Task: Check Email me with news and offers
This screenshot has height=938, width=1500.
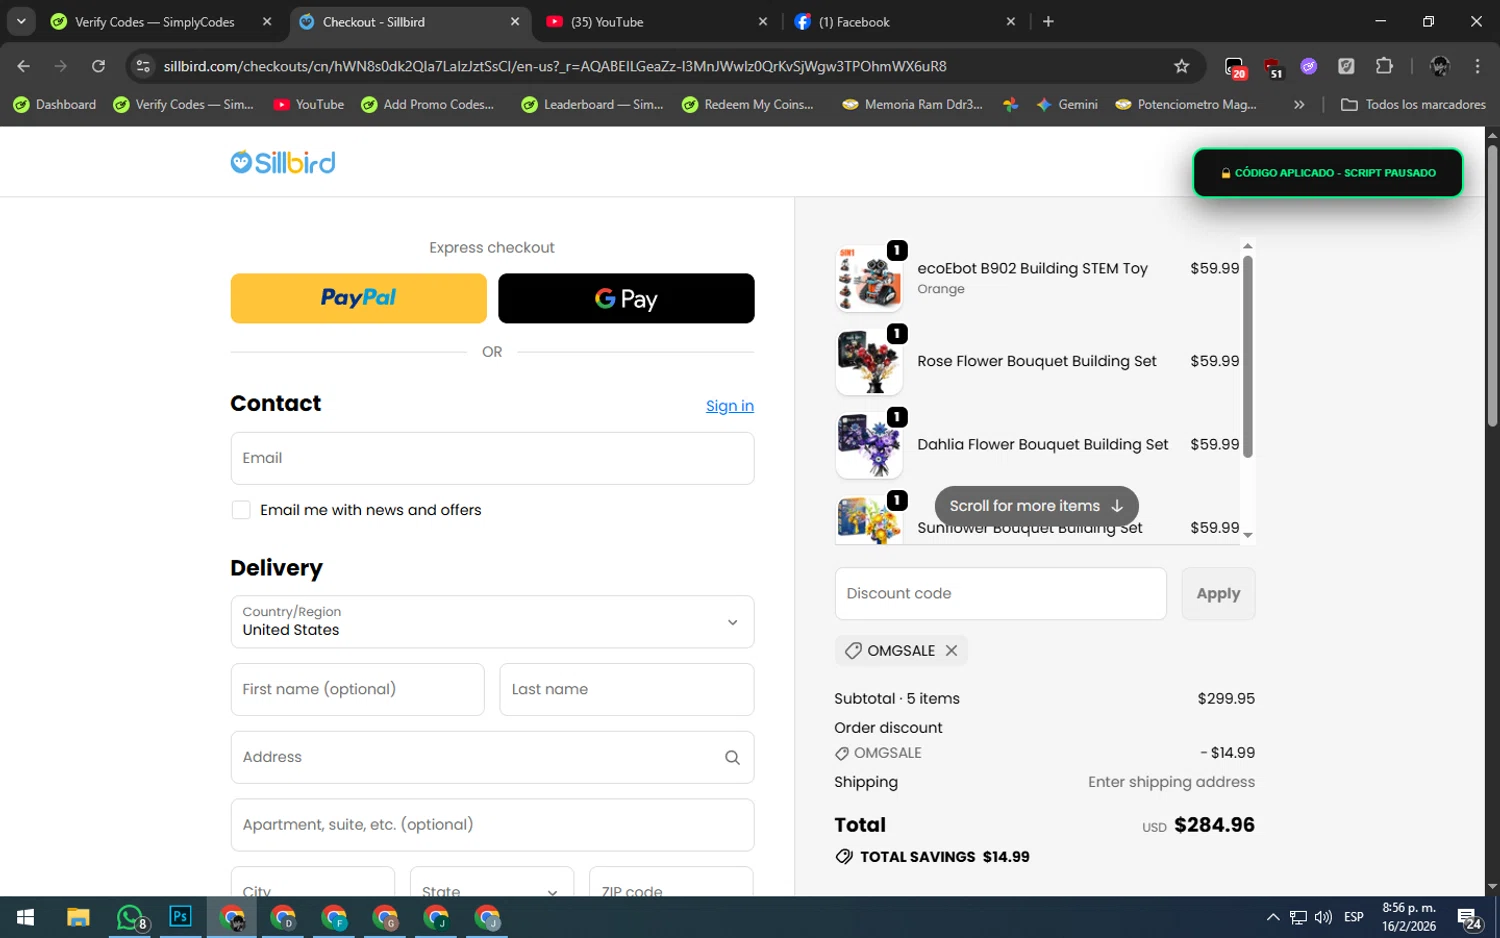Action: [241, 510]
